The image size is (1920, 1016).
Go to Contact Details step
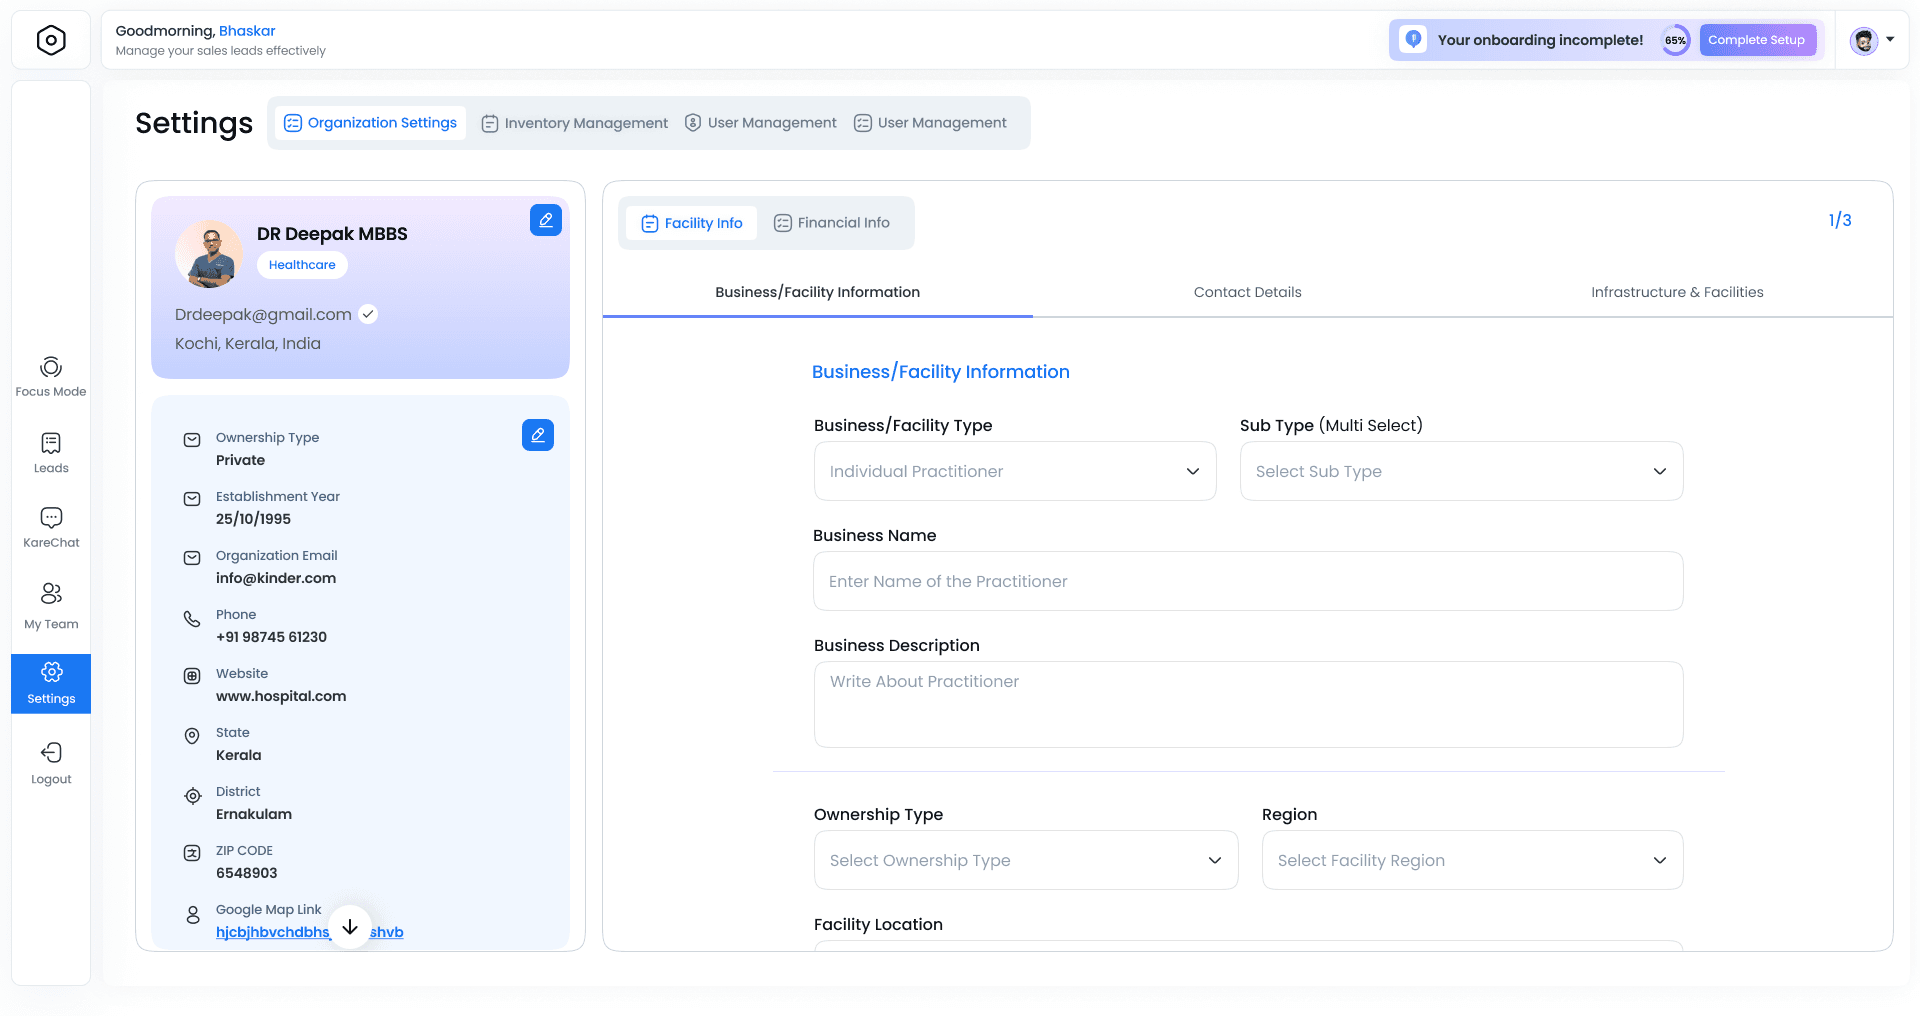coord(1248,292)
